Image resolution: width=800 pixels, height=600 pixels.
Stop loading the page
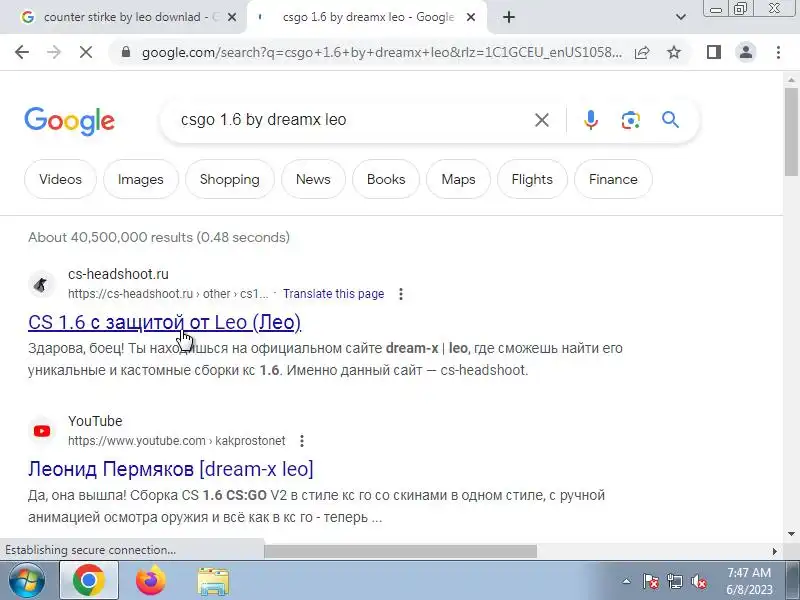(x=86, y=52)
